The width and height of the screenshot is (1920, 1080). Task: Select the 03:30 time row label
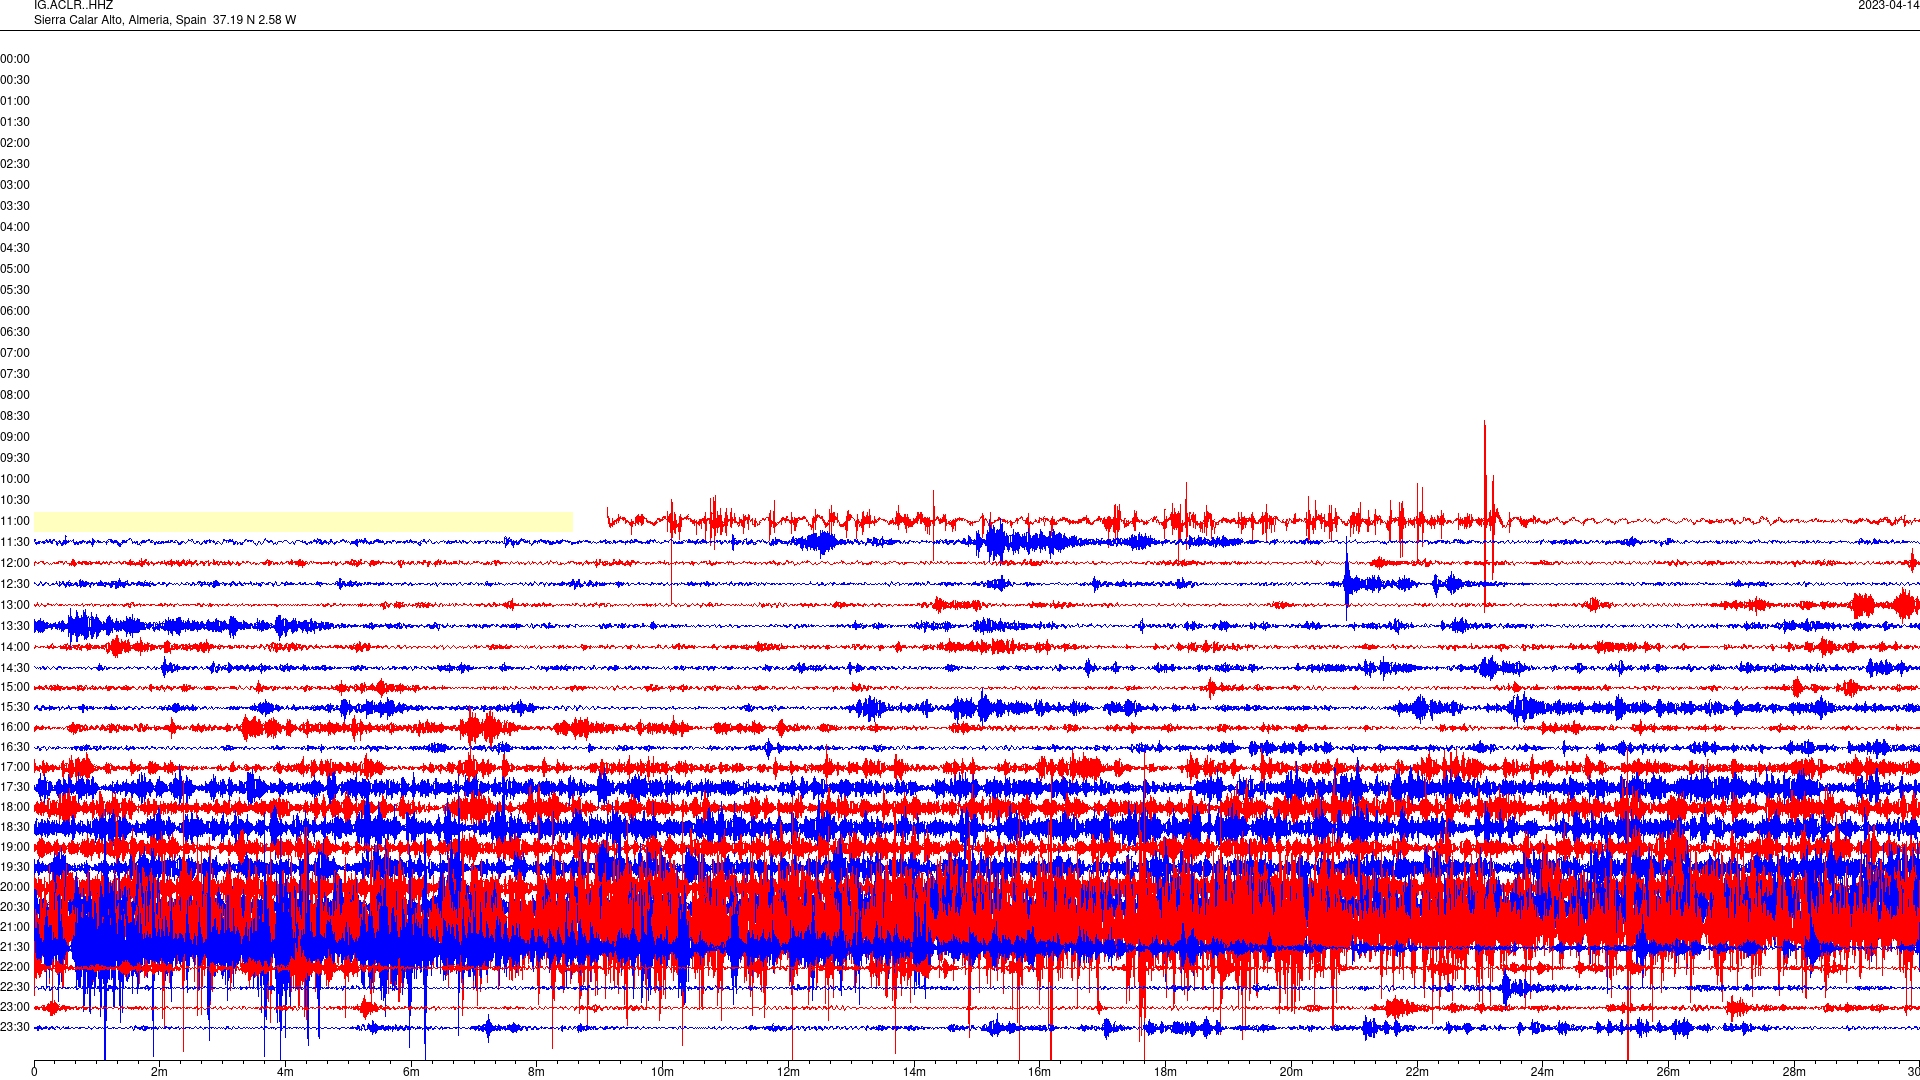point(15,206)
